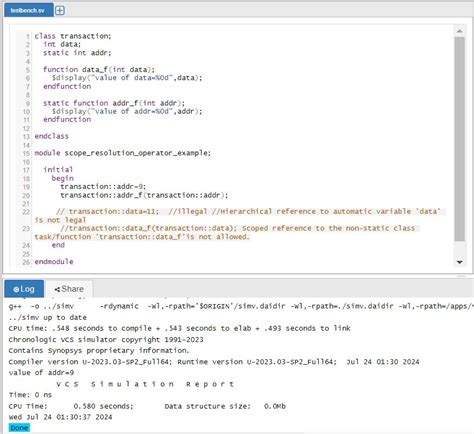The height and width of the screenshot is (434, 474).
Task: Add a new file tab with plus icon
Action: (x=60, y=11)
